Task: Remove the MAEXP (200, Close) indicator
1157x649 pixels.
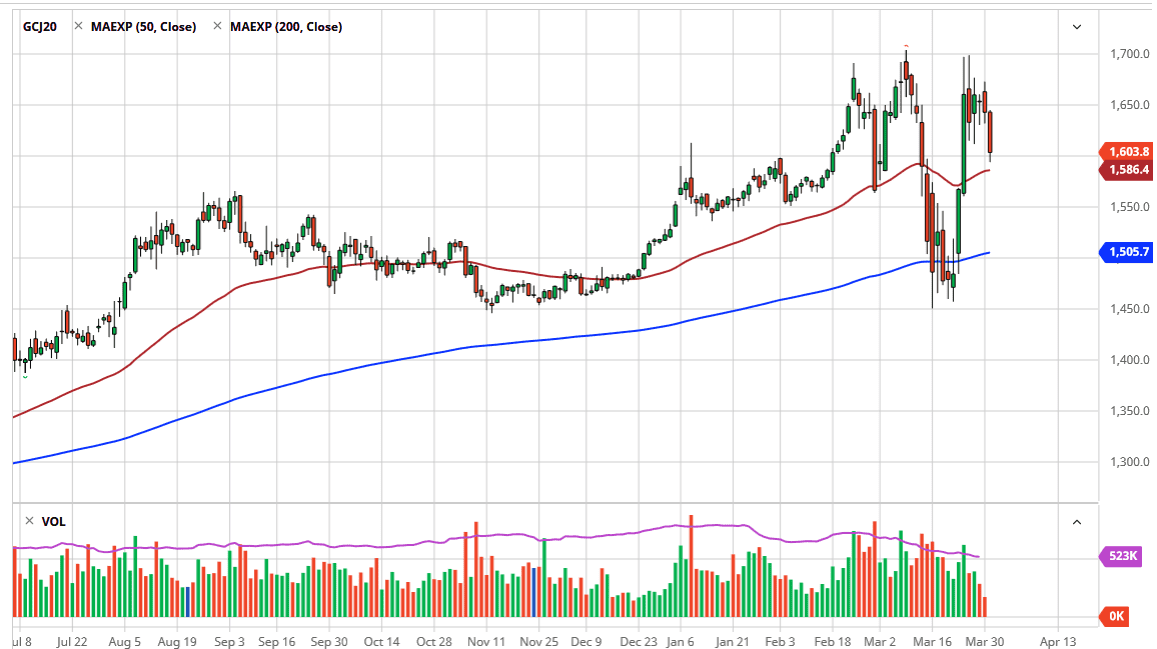Action: [x=217, y=26]
